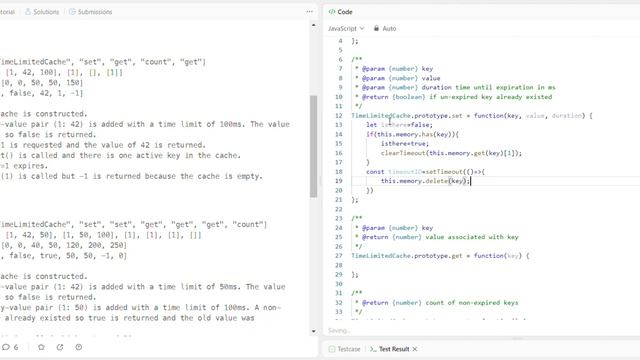
Task: Click the 'isthere=true;' code line
Action: coord(404,144)
